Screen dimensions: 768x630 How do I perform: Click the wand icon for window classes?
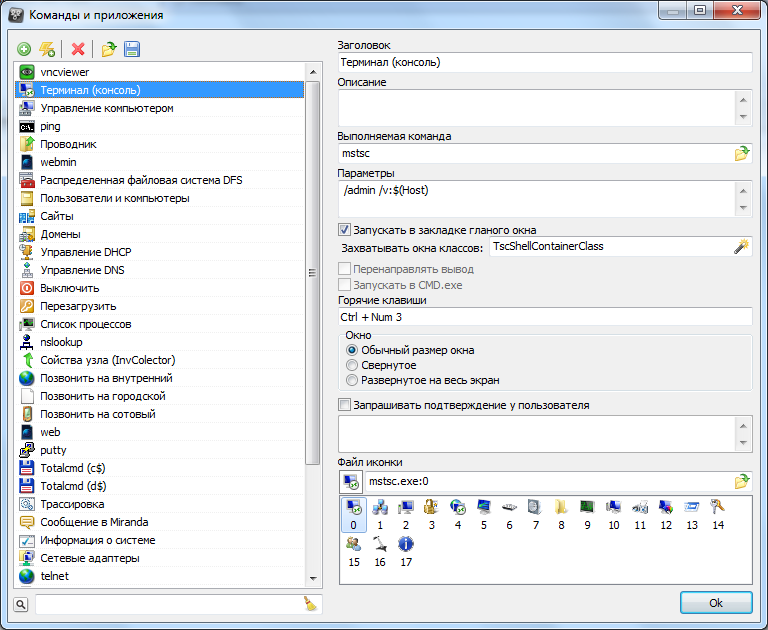coord(741,247)
